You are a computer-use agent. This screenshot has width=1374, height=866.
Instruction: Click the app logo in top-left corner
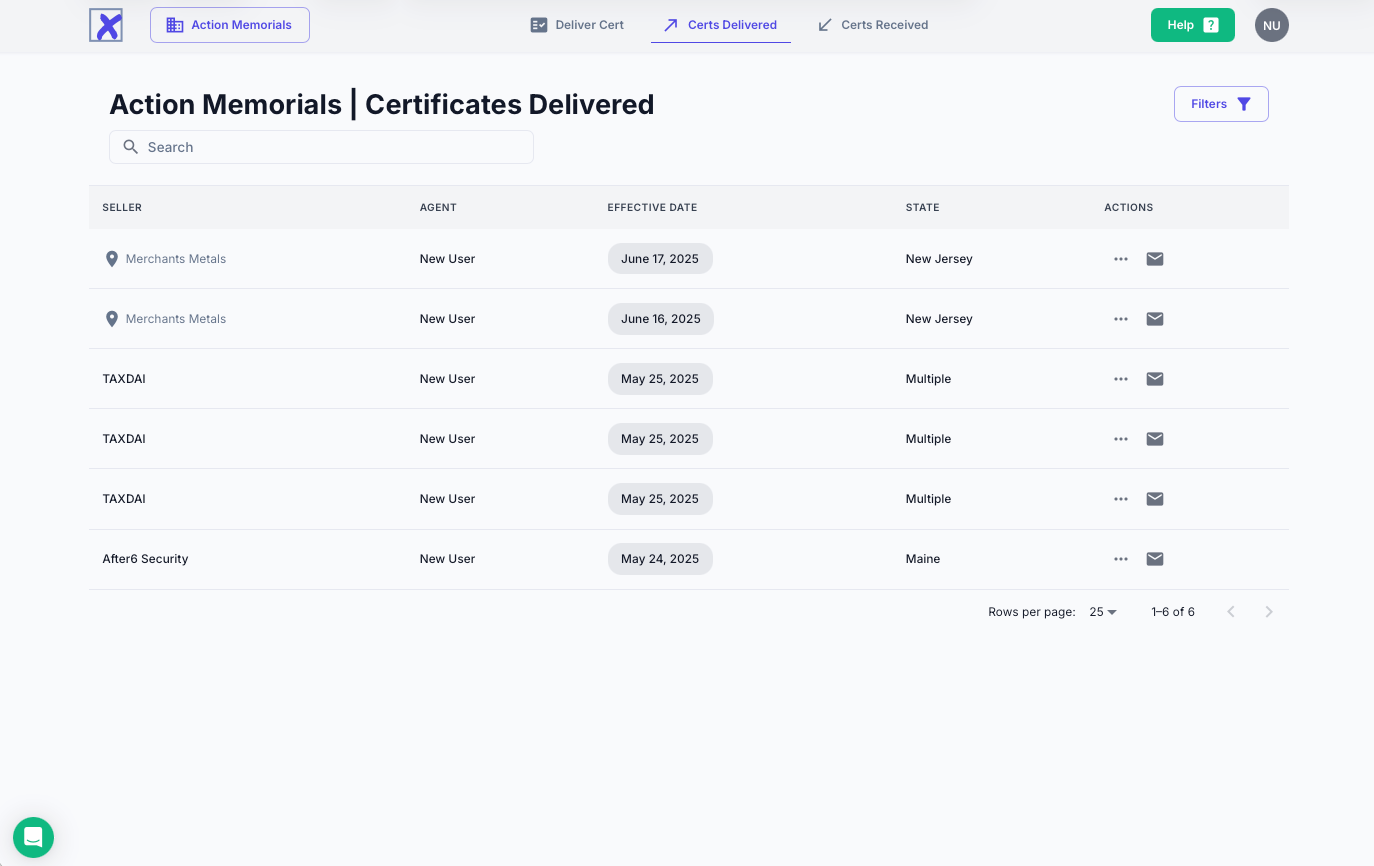coord(106,25)
